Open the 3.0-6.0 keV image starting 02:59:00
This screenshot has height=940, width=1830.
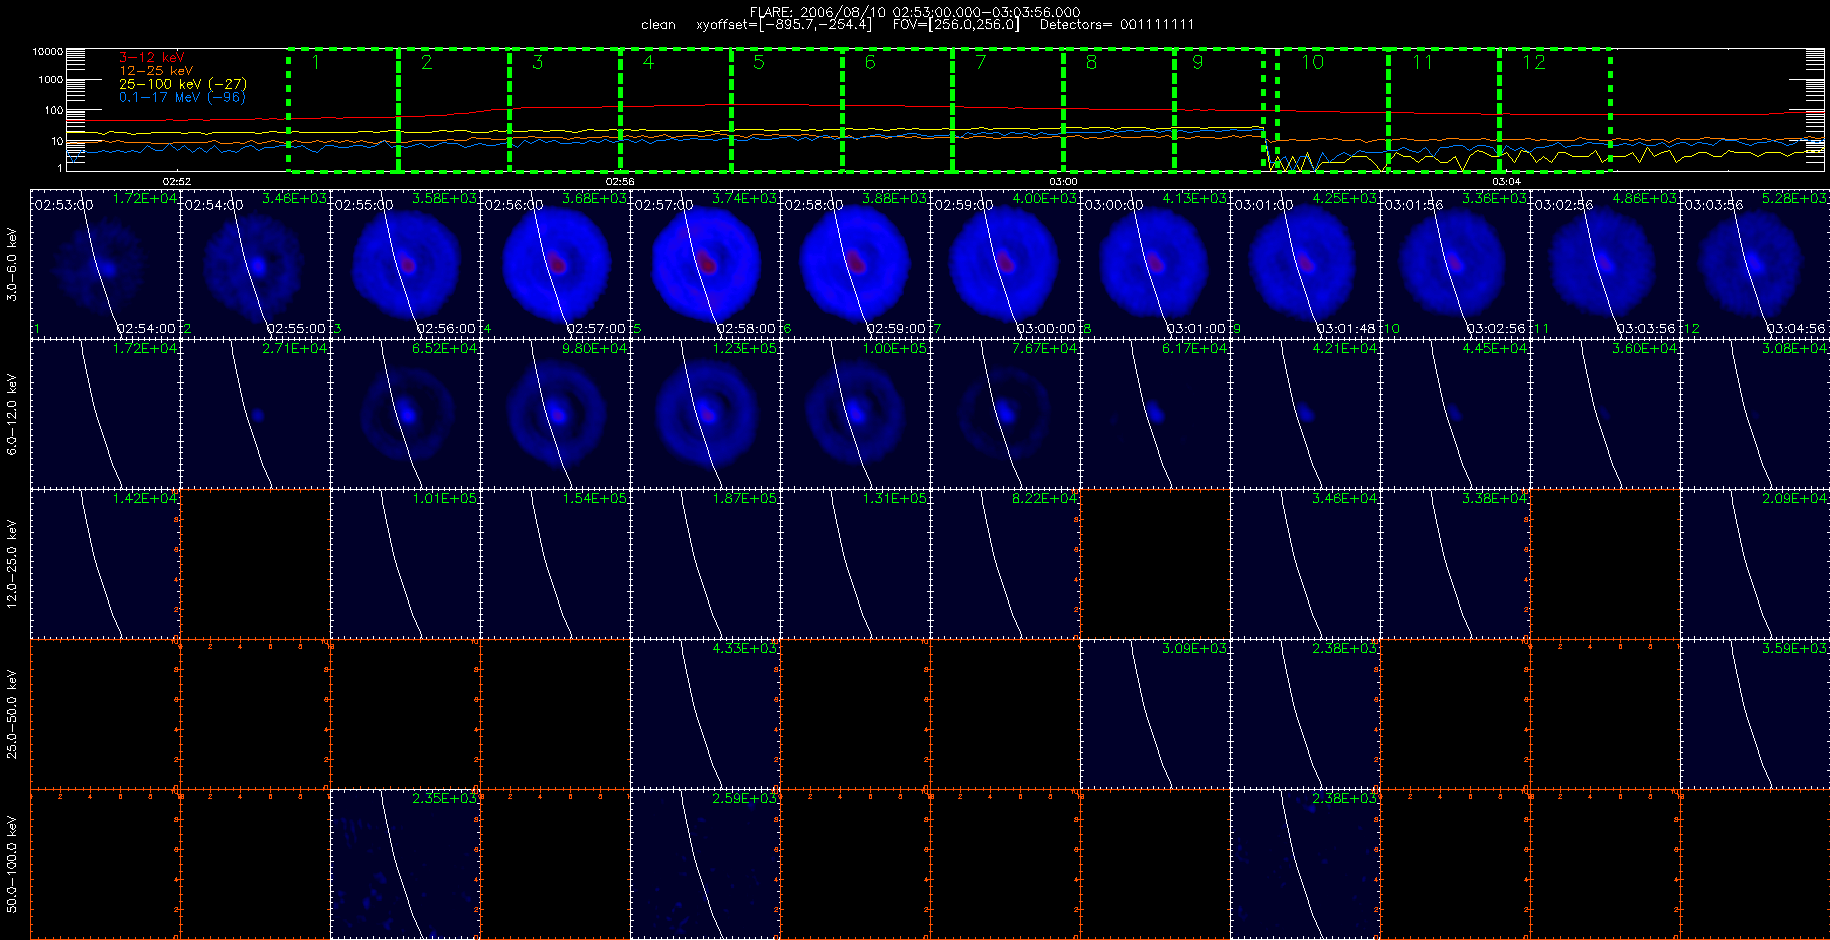(1006, 263)
